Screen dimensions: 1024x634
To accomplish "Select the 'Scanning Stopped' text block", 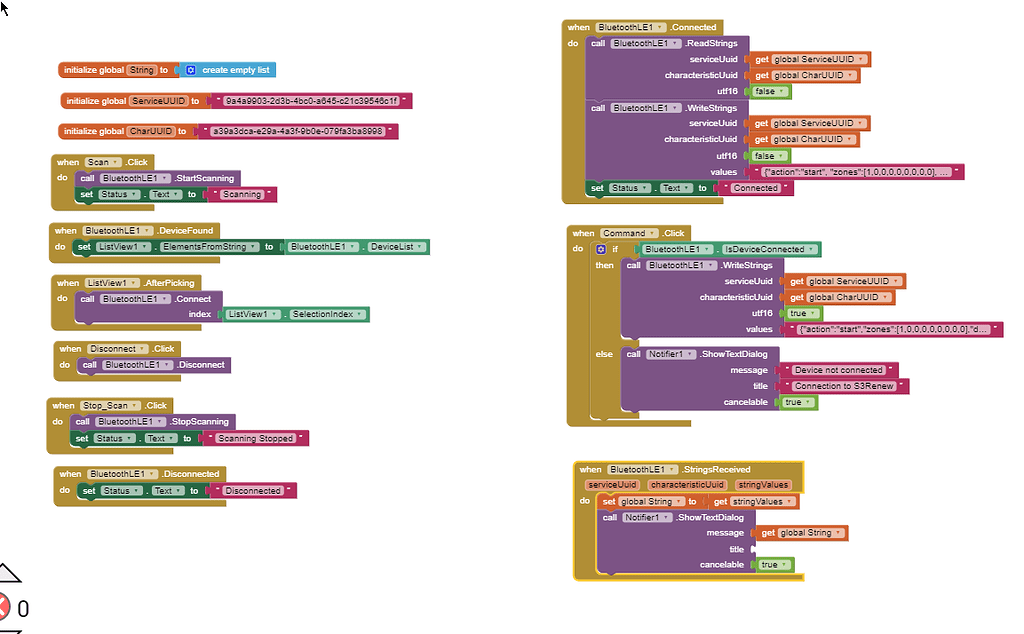I will 256,439.
